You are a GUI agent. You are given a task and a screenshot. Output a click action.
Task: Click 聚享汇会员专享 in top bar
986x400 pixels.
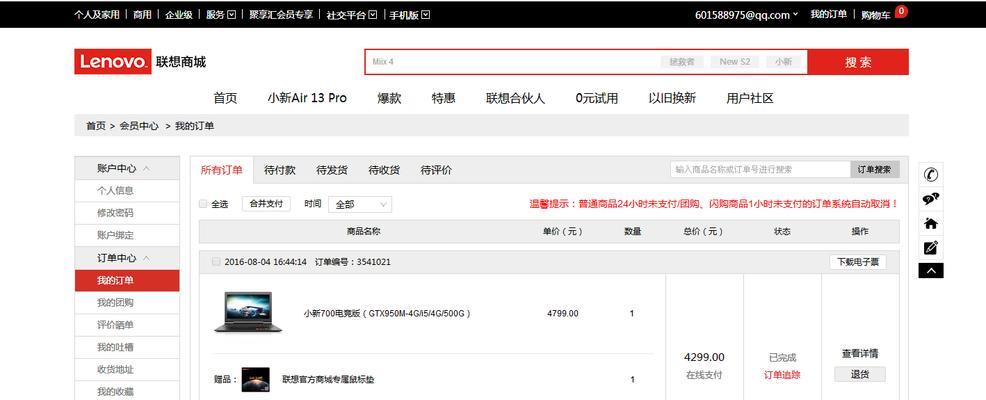pyautogui.click(x=280, y=14)
